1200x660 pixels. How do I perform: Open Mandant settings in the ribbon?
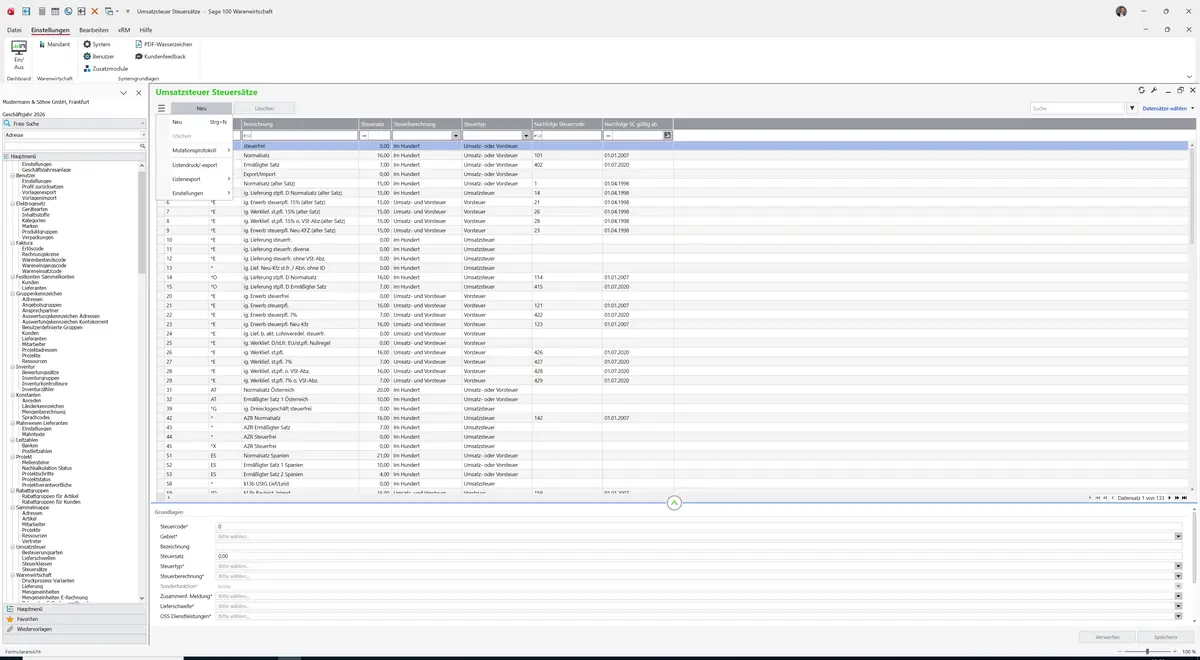[54, 44]
